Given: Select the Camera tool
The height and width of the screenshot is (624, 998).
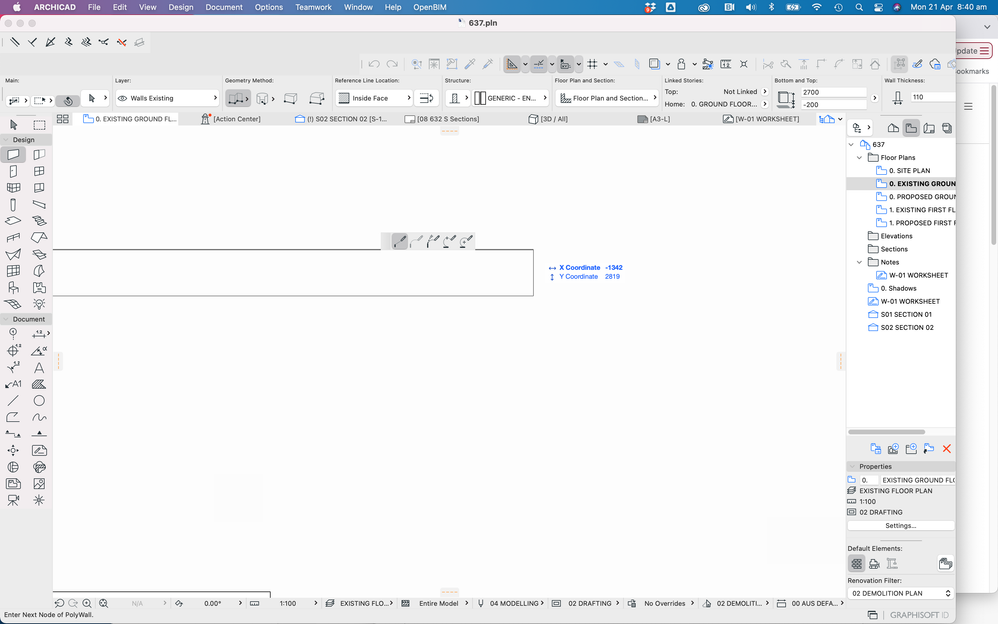Looking at the screenshot, I should tap(13, 500).
